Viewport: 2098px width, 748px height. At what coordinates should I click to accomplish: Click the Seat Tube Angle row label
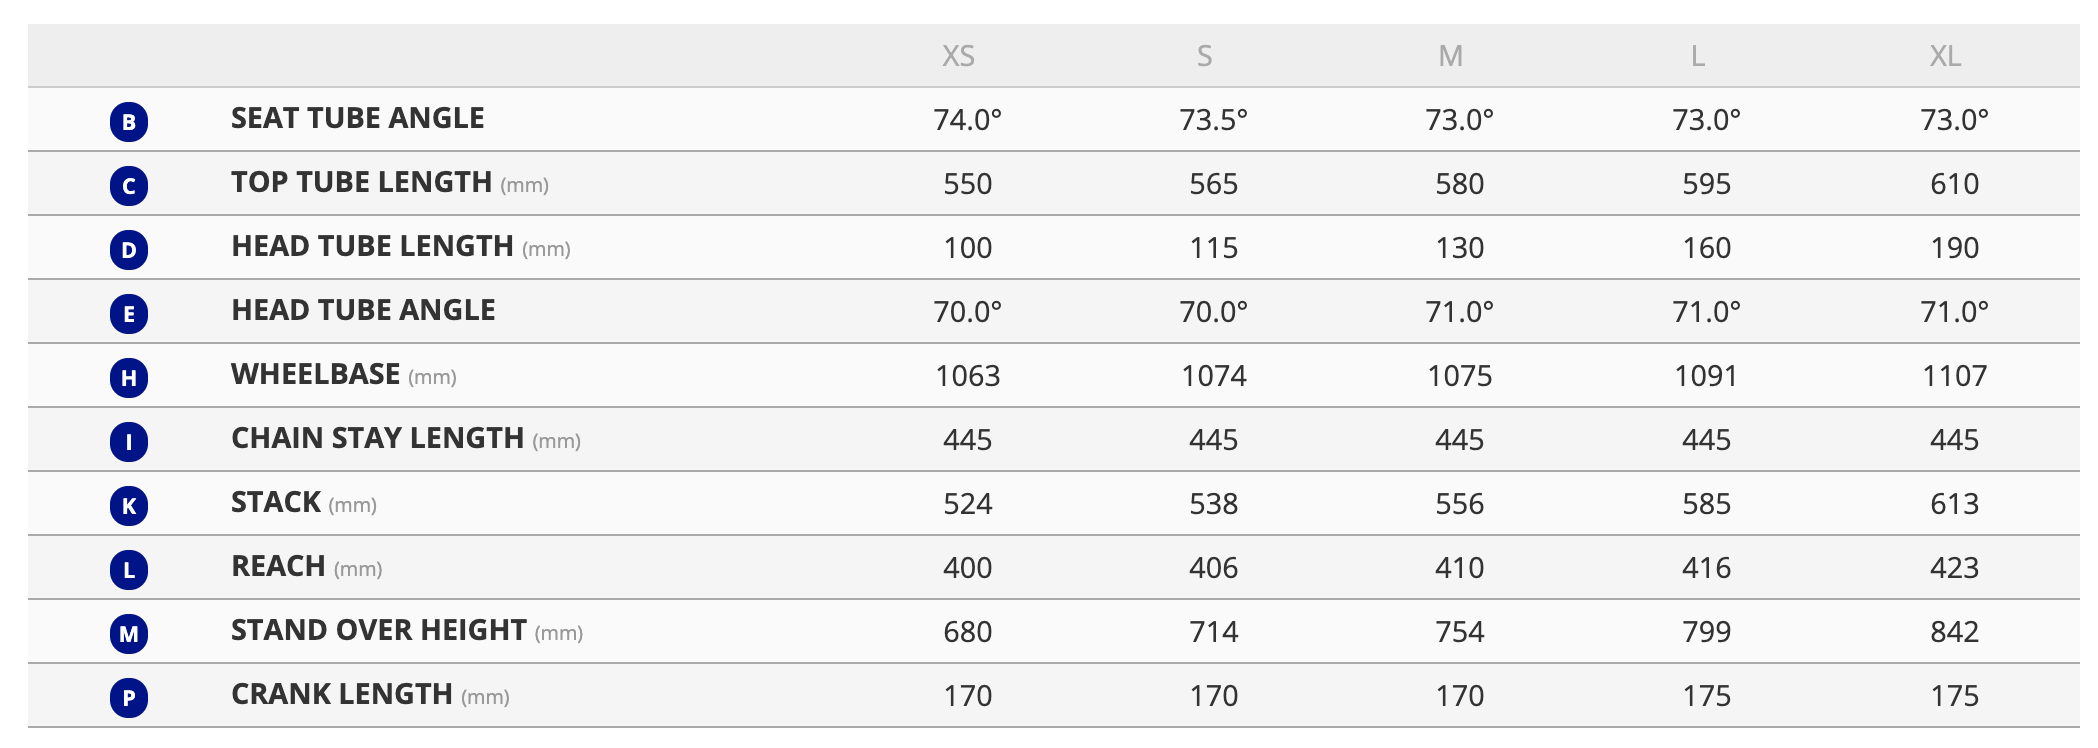pos(357,118)
